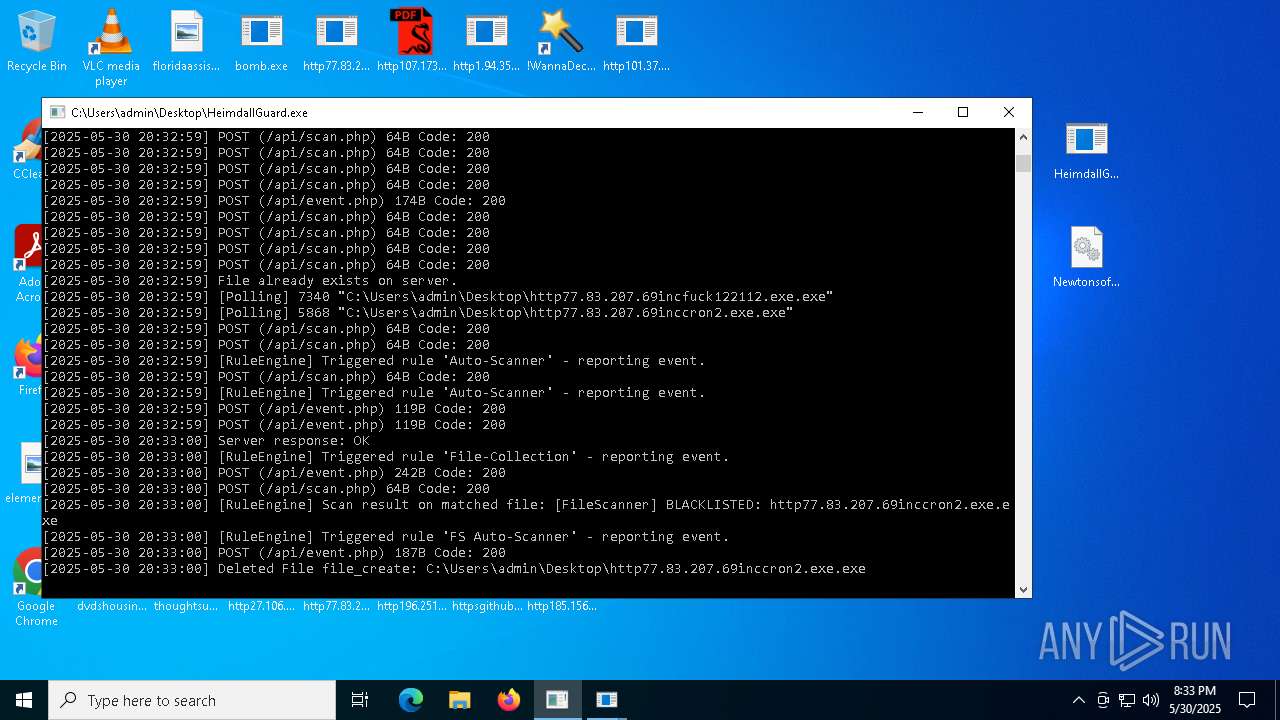
Task: Select the thoughtsu... desktop file label
Action: click(186, 606)
